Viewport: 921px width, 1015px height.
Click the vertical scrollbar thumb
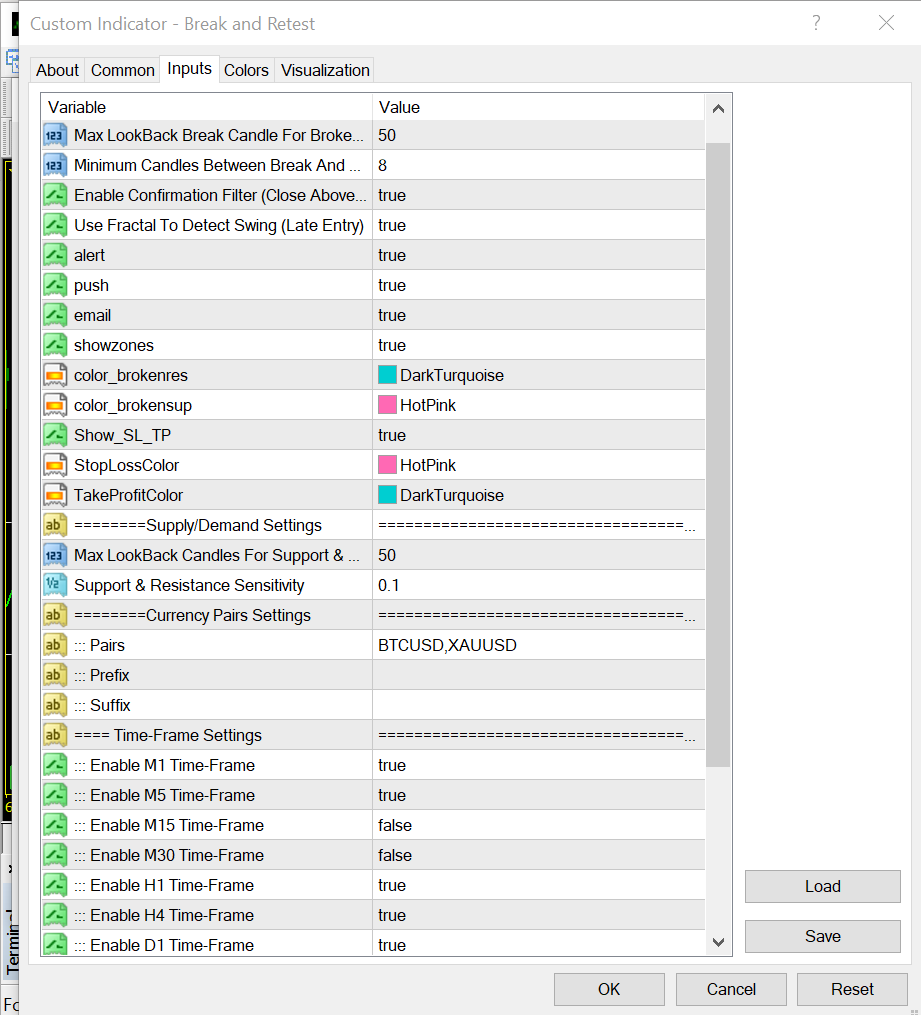718,454
